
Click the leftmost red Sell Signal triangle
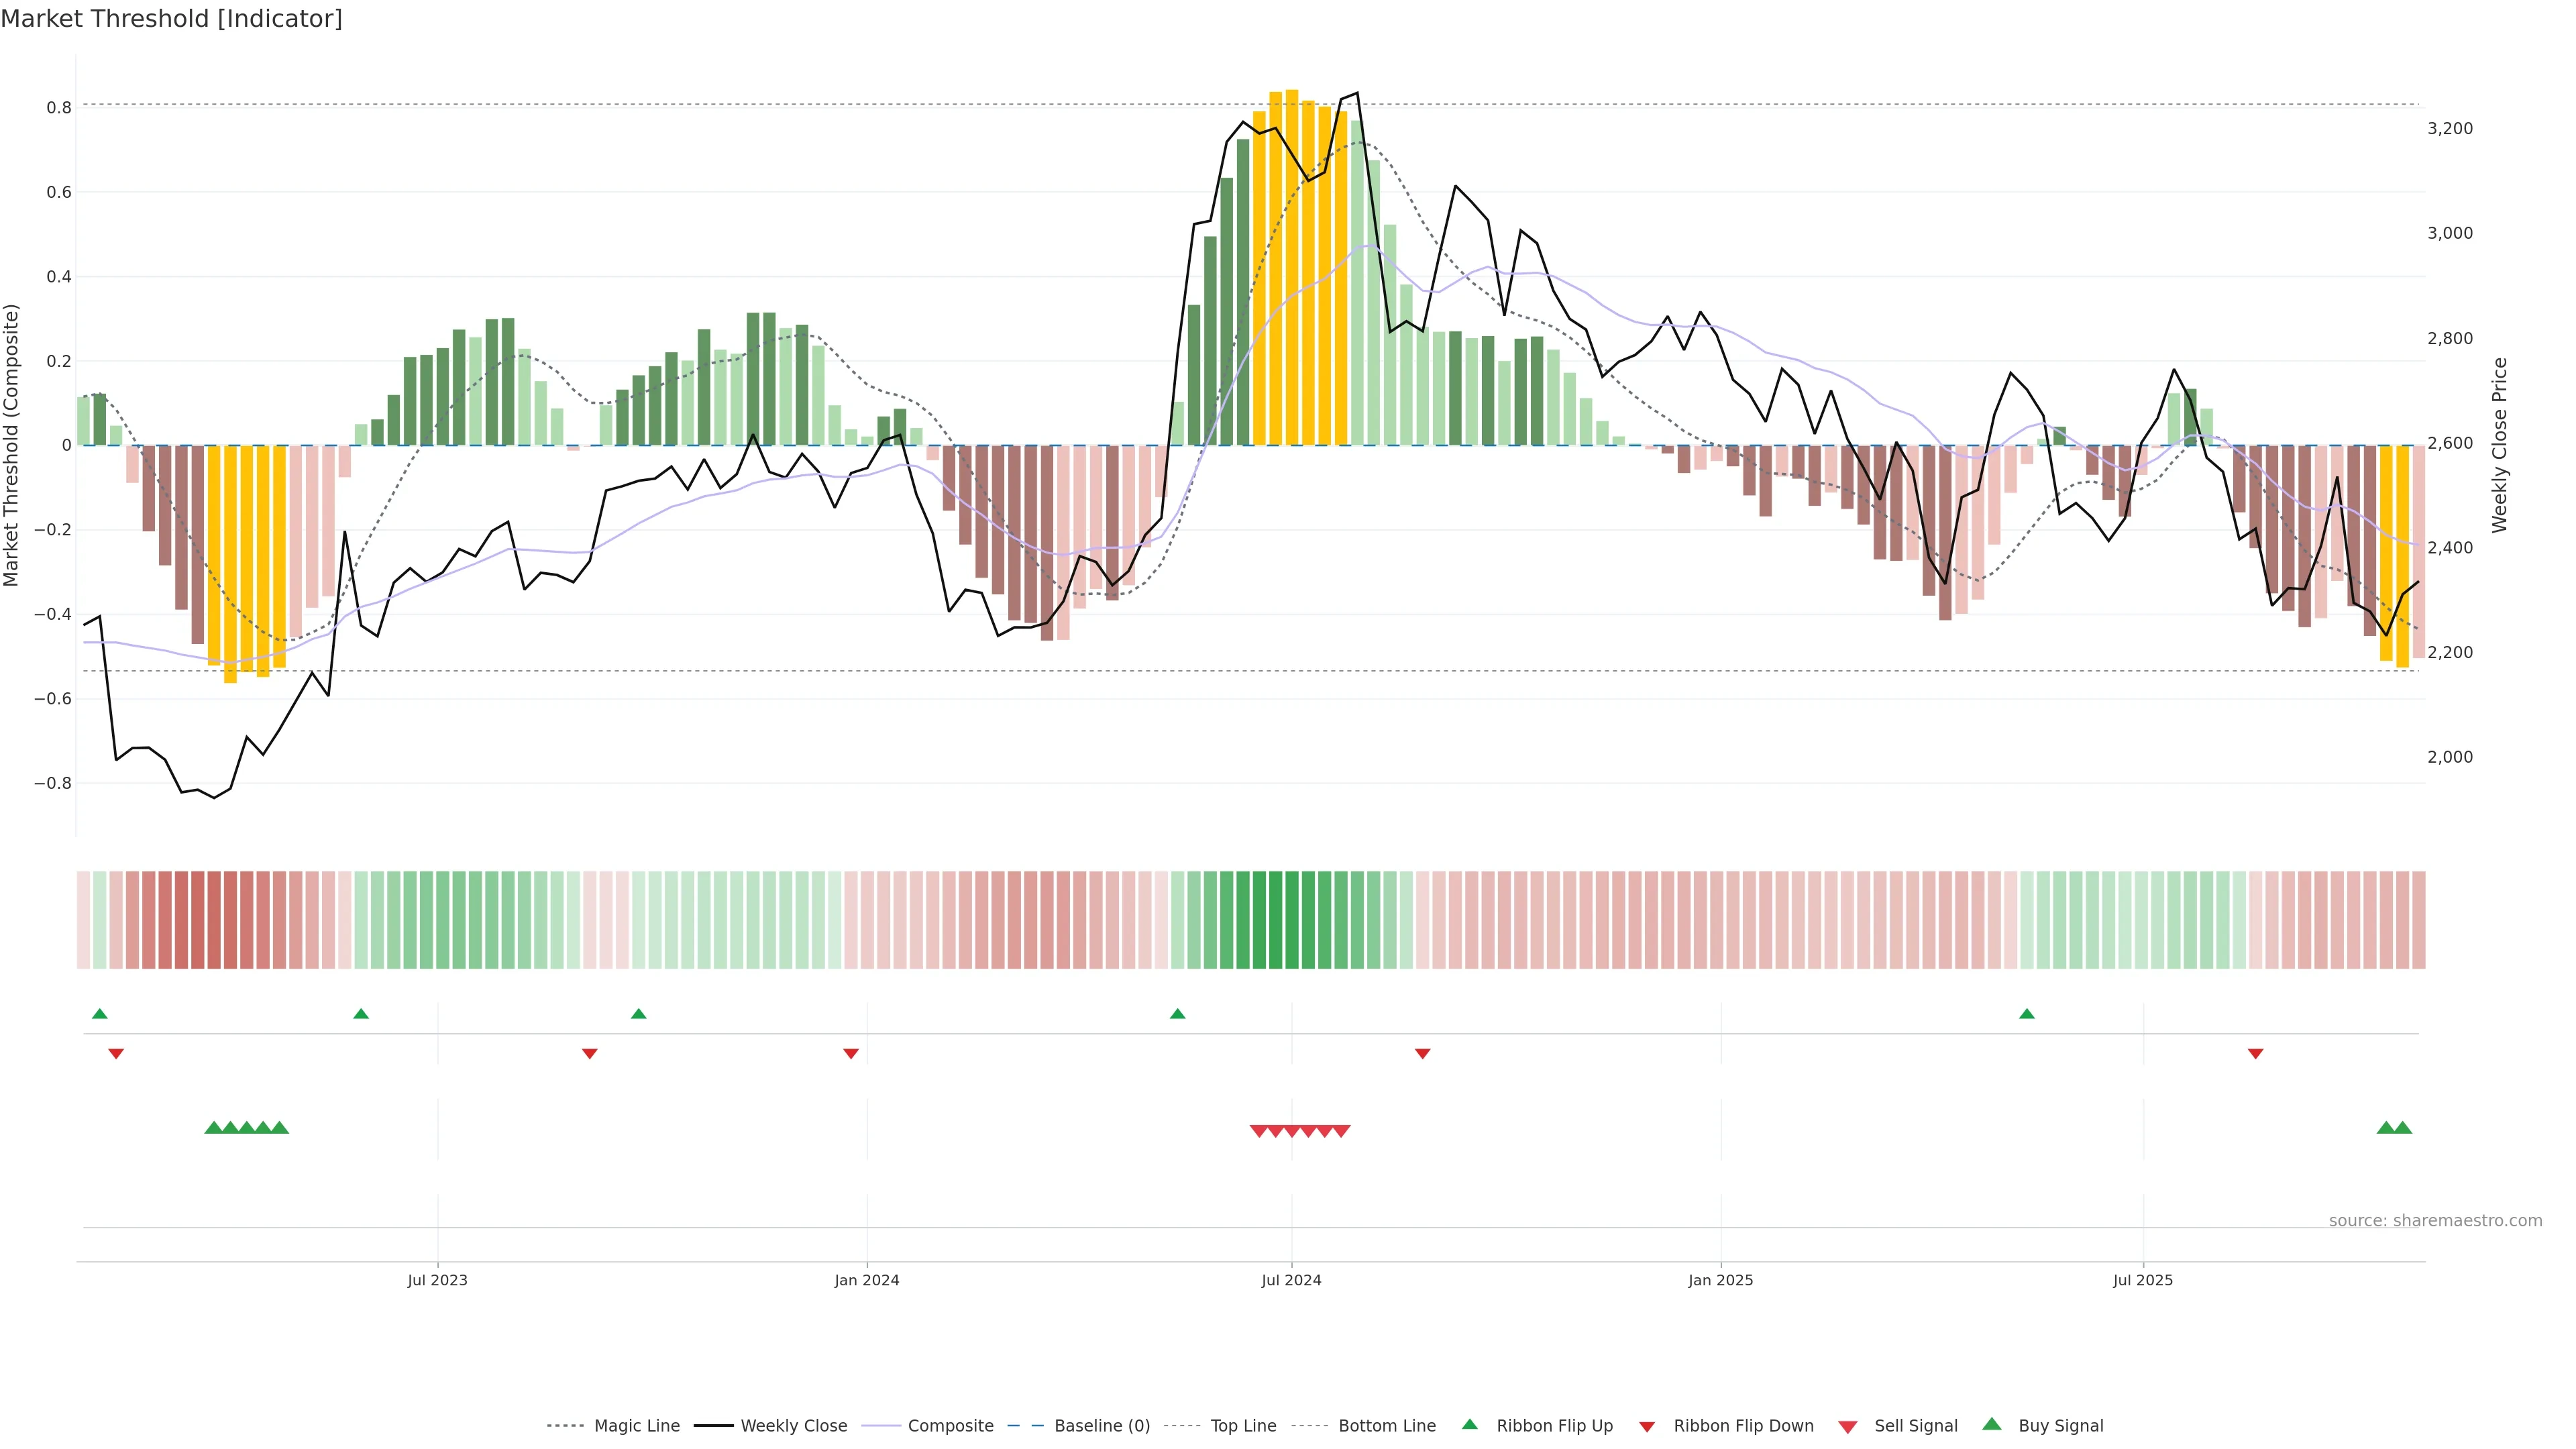click(1259, 1131)
